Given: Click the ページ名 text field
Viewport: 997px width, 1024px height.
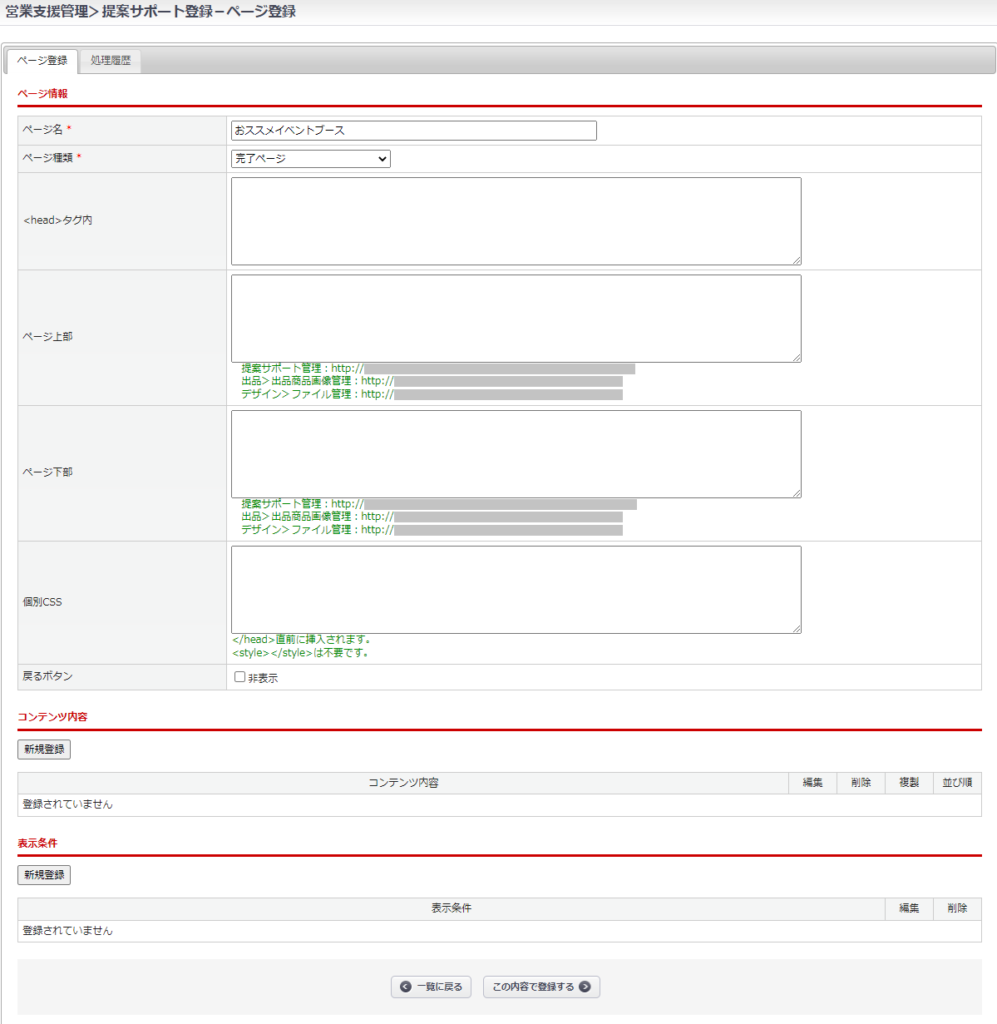Looking at the screenshot, I should (413, 131).
